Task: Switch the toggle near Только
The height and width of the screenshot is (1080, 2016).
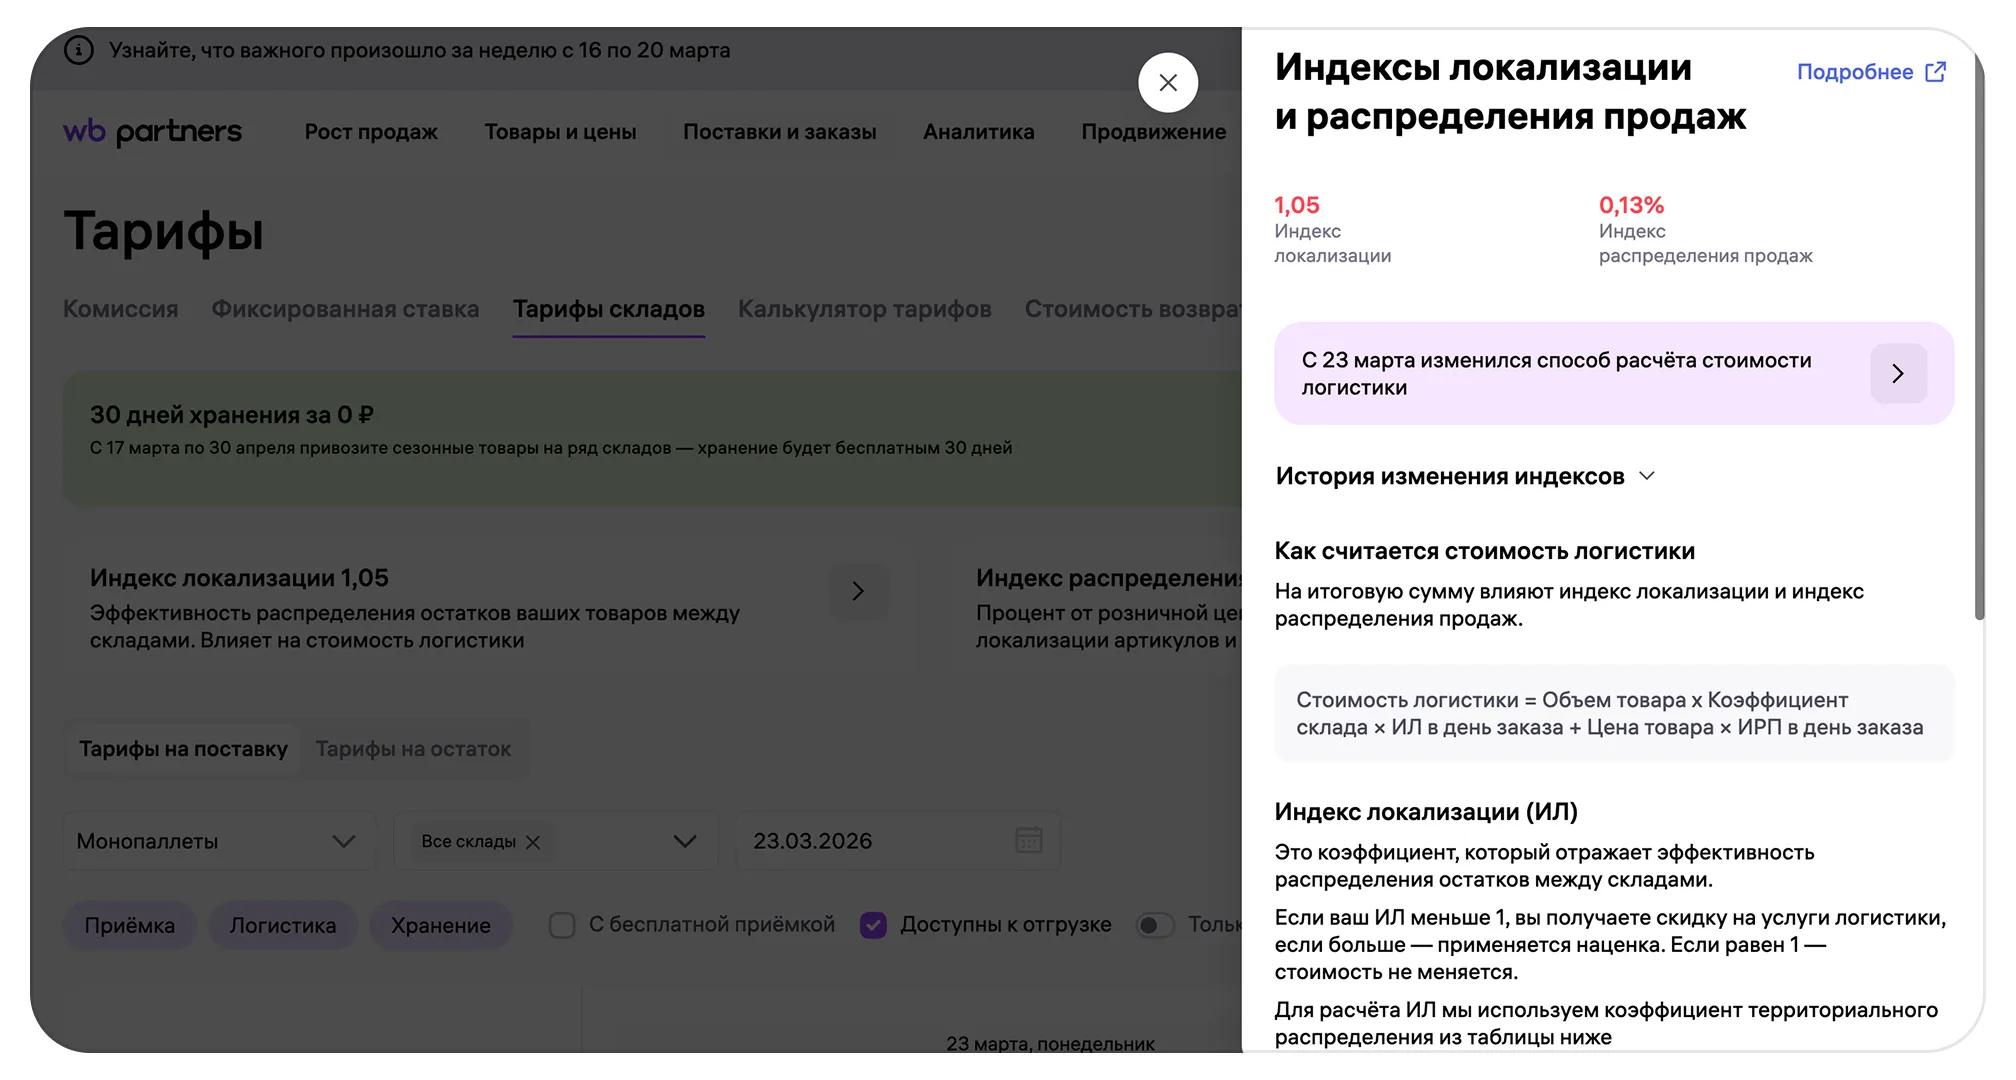Action: coord(1154,925)
